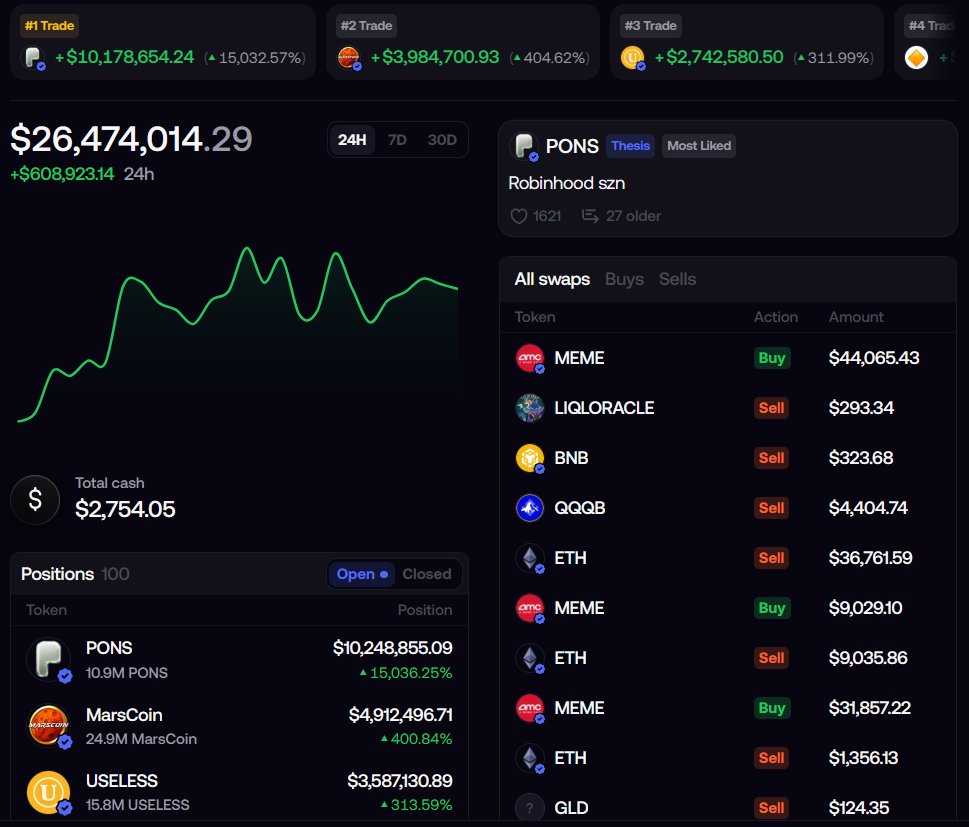Click the $293.34 LIQLORACLE amount
Viewport: 969px width, 827px height.
pos(861,408)
